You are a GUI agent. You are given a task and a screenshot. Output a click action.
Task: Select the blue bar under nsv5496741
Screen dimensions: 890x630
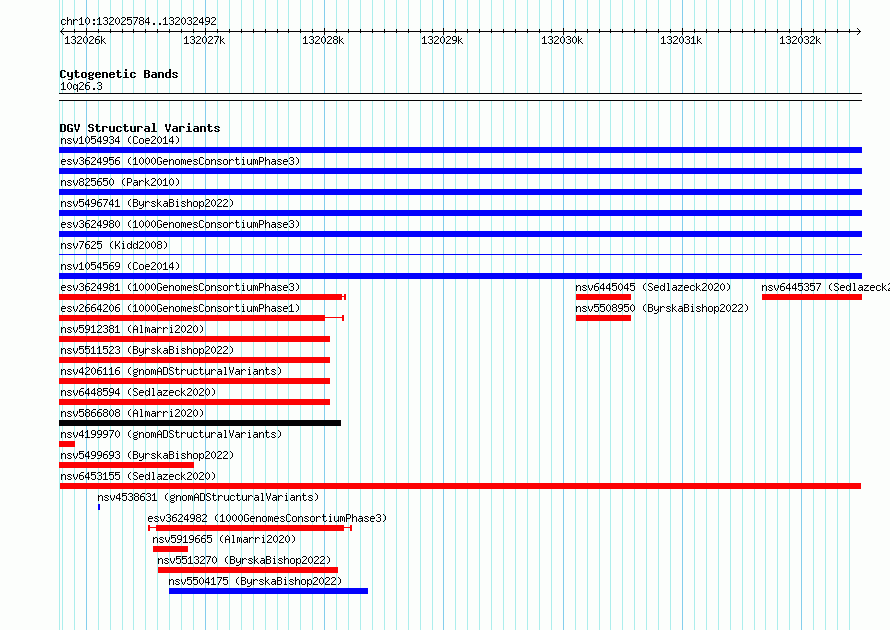click(460, 213)
